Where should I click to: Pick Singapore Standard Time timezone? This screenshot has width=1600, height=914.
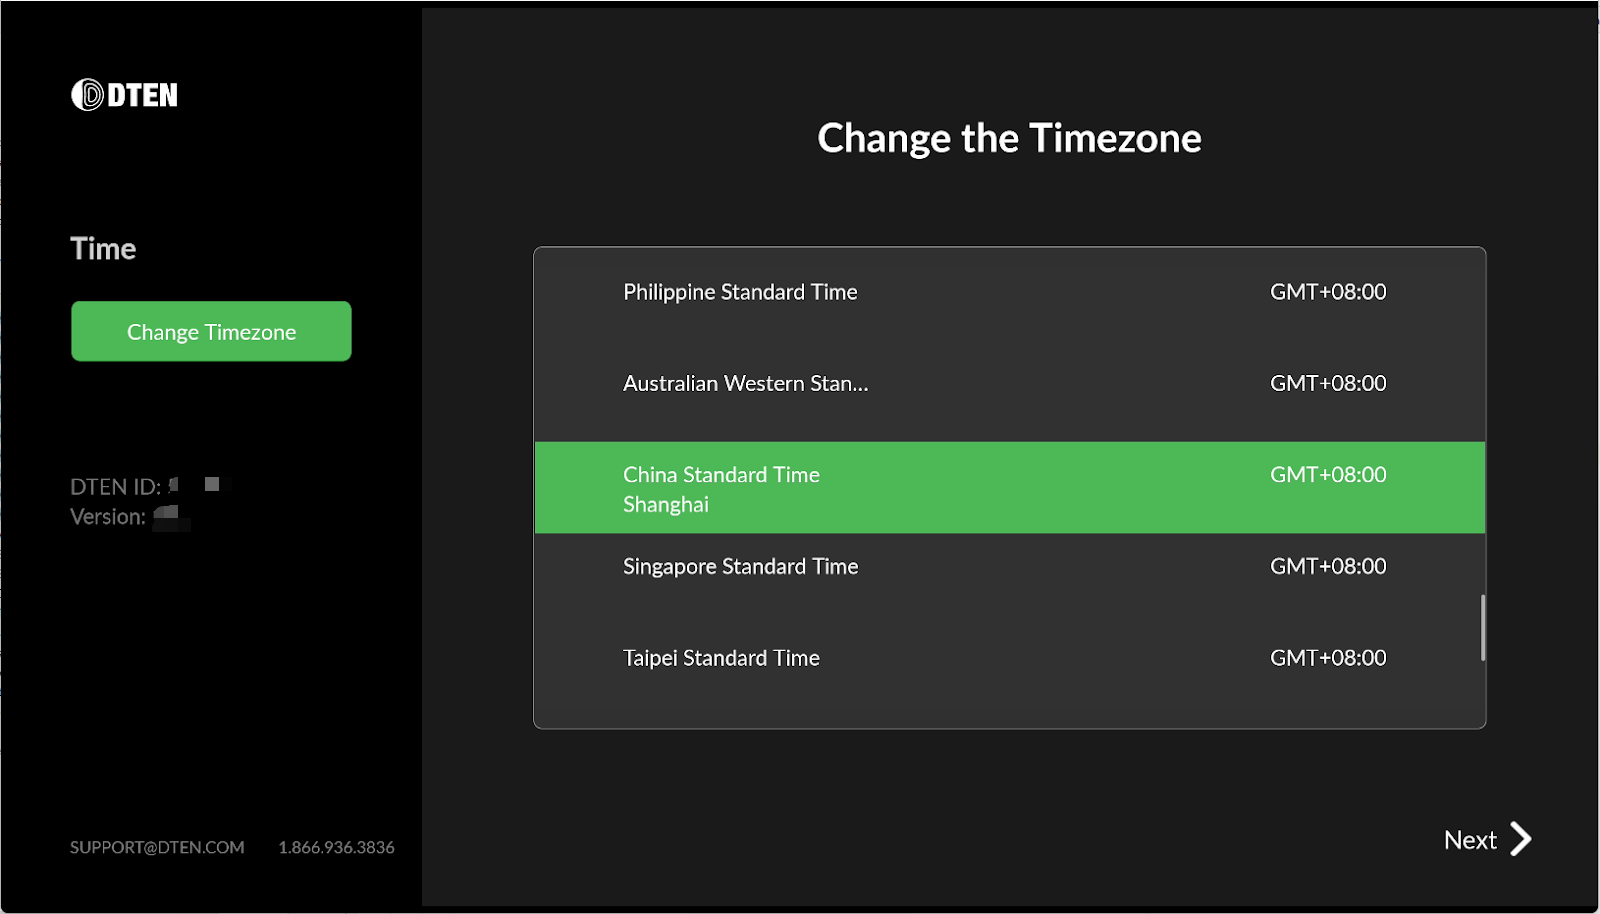pyautogui.click(x=1010, y=566)
